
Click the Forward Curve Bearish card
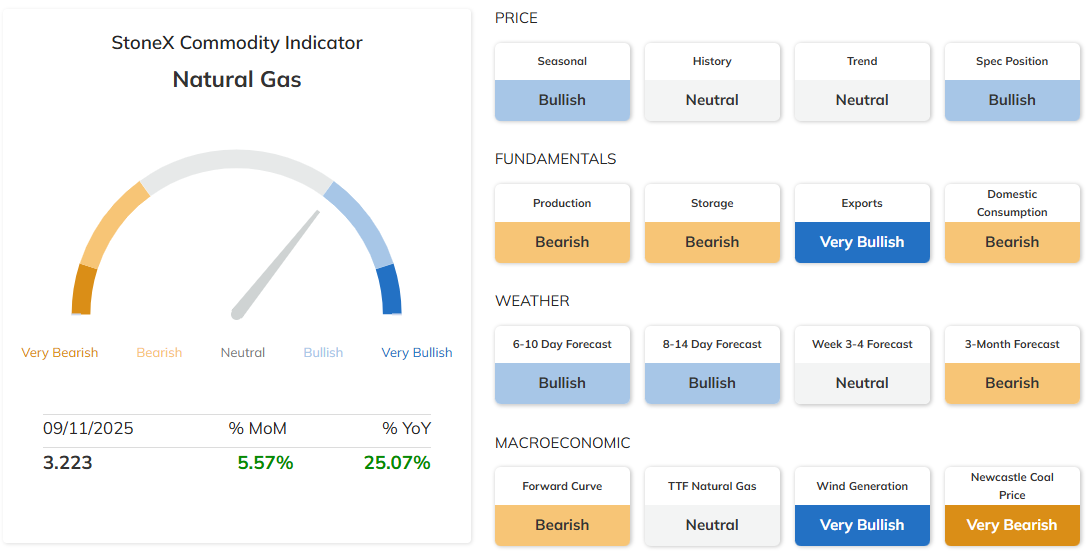tap(562, 506)
